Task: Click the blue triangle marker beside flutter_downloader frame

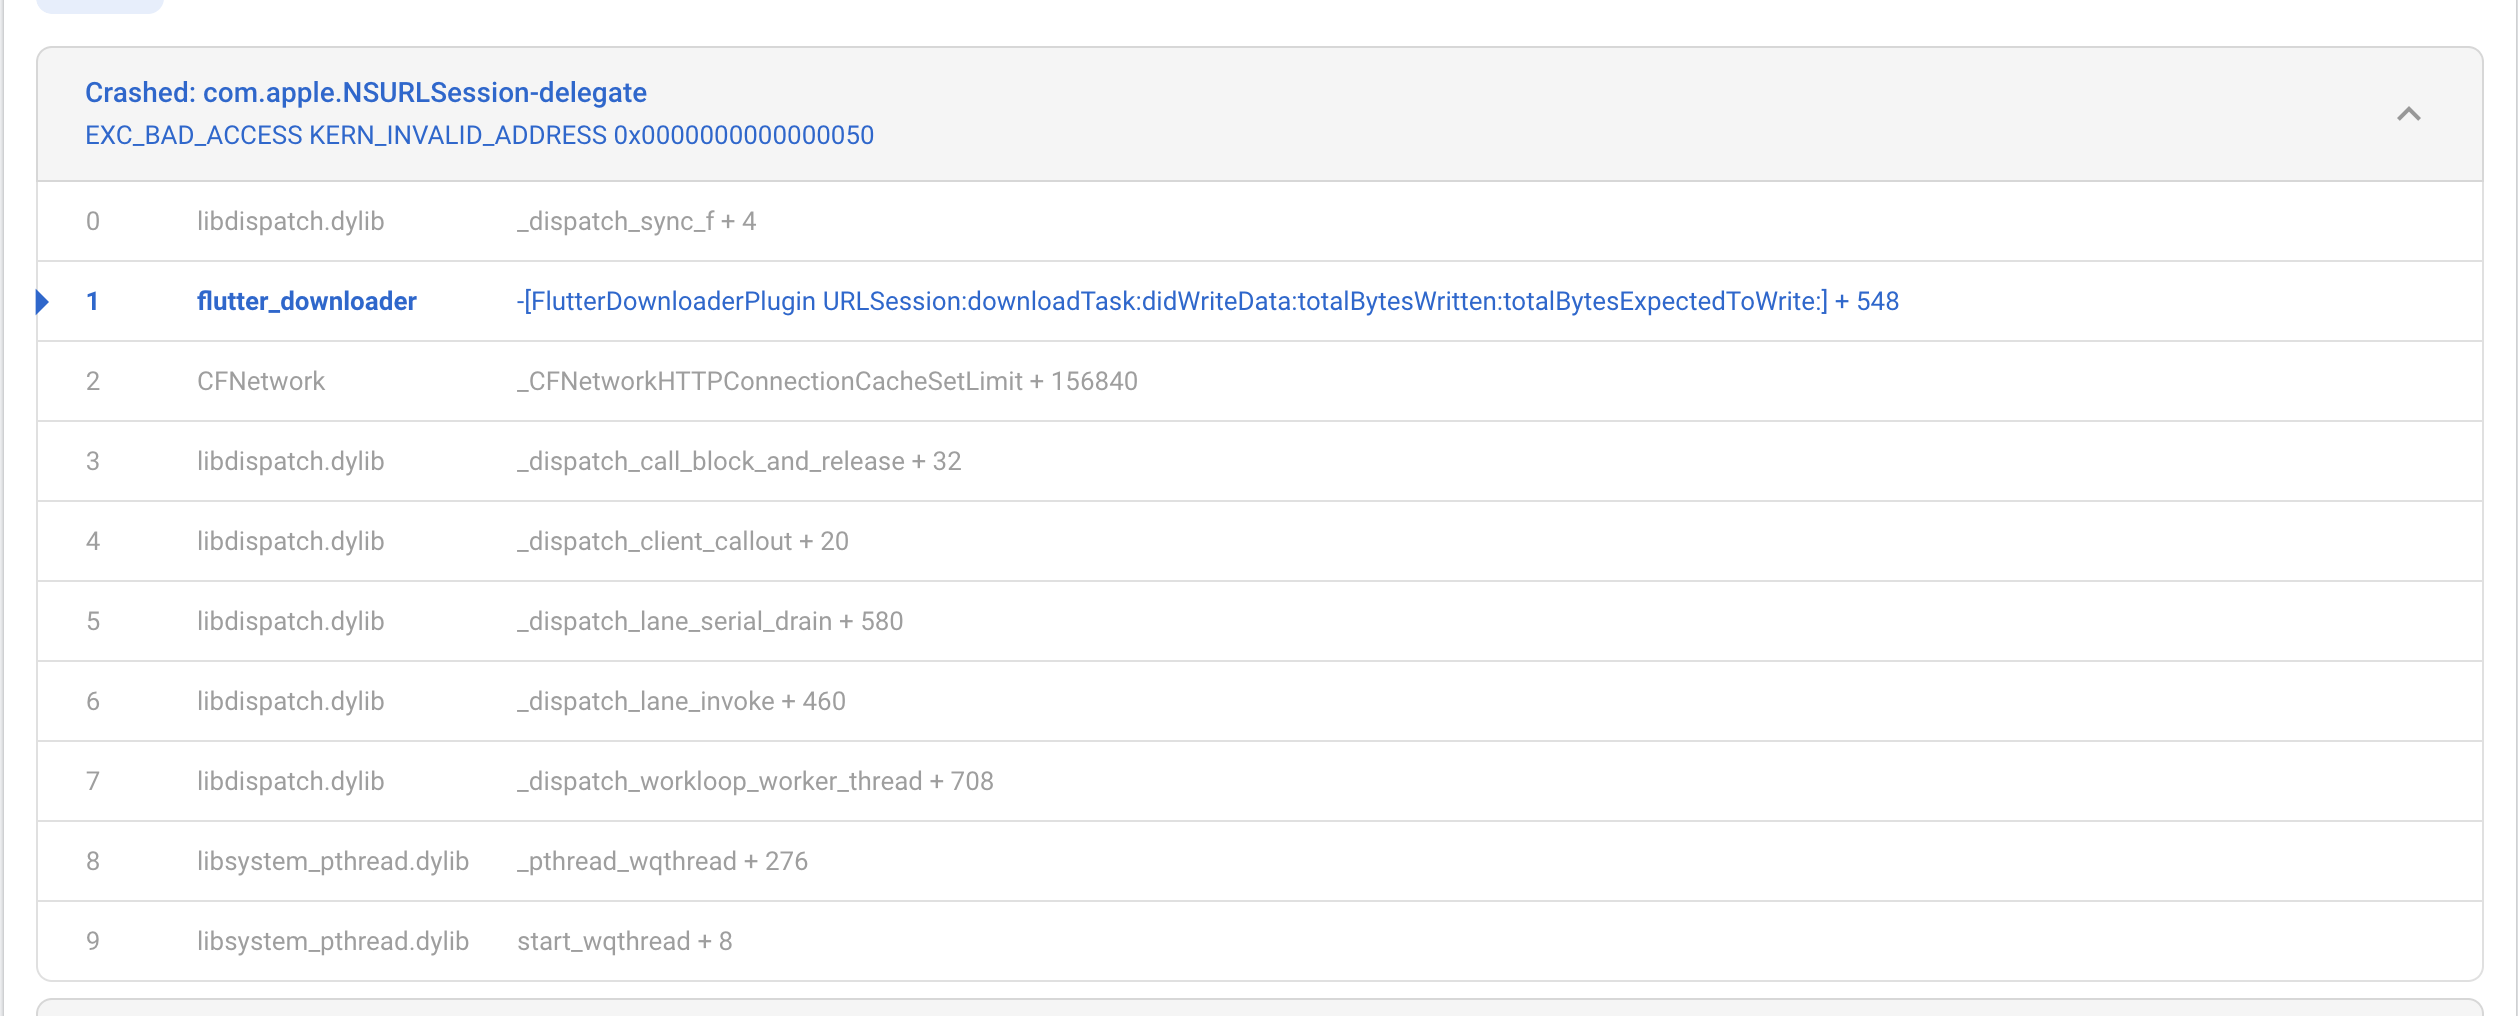Action: pos(44,300)
